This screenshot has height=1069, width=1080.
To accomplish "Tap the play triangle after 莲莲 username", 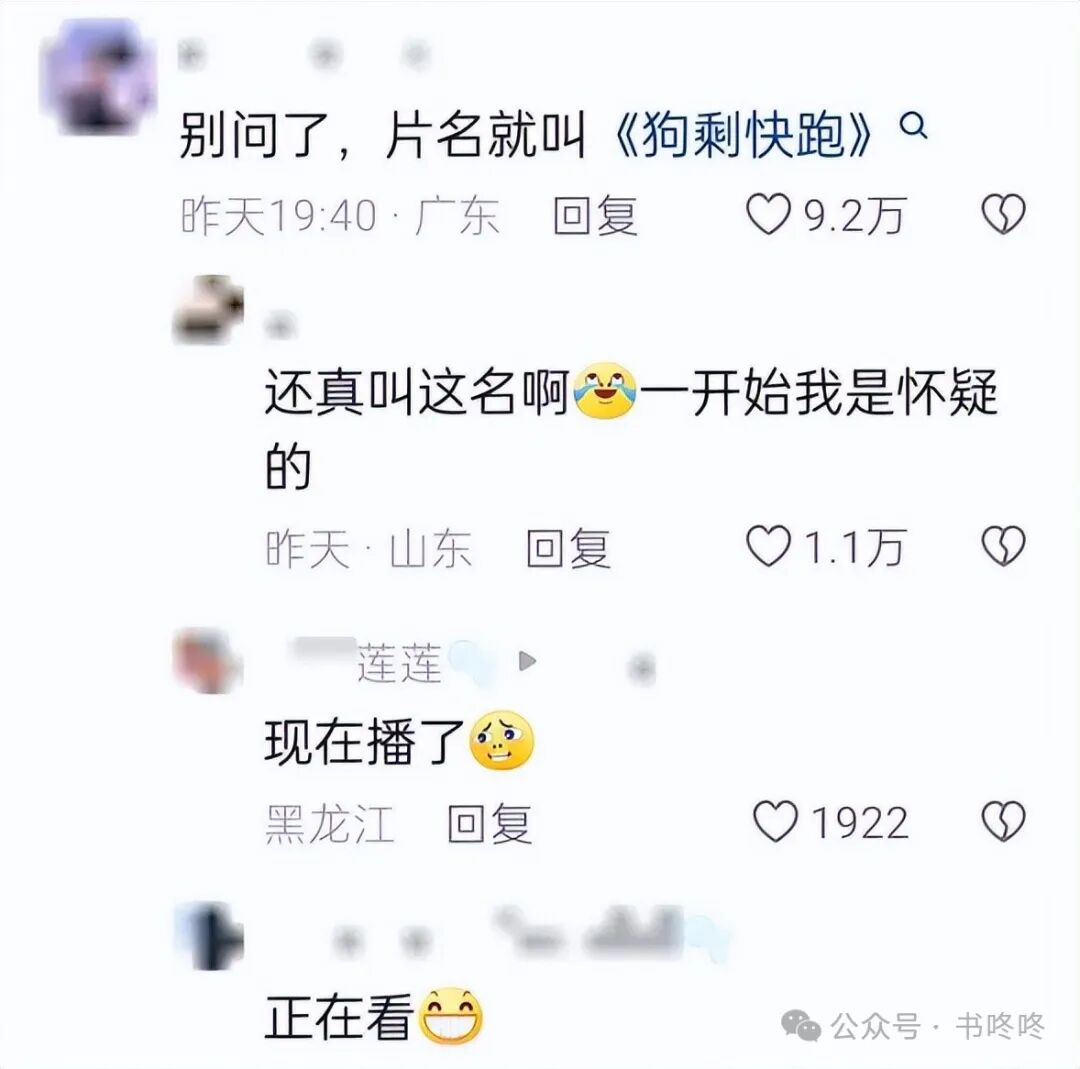I will click(527, 661).
